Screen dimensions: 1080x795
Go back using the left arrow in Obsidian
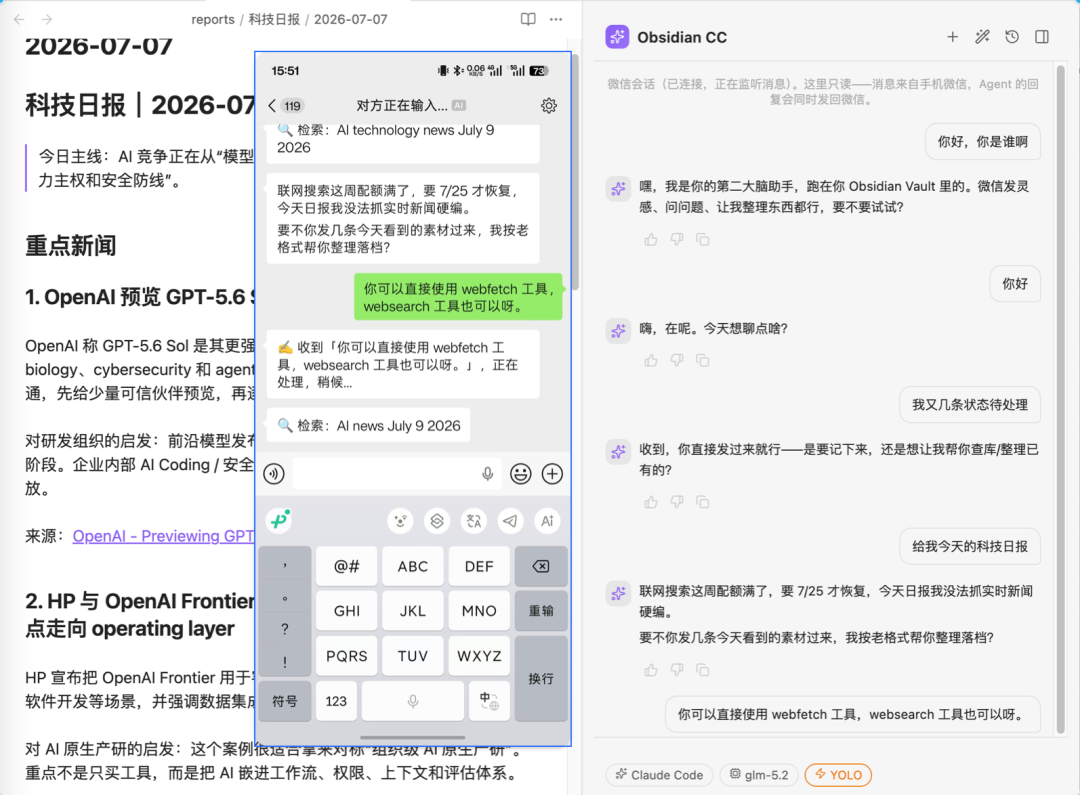click(x=19, y=19)
